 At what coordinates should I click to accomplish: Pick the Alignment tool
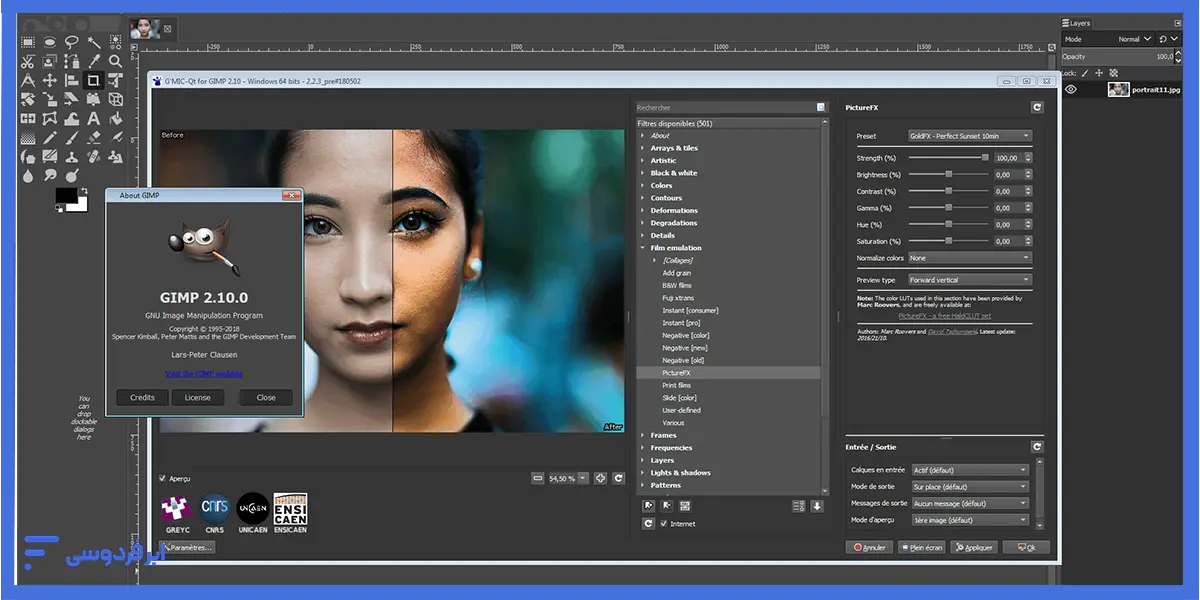tap(72, 80)
